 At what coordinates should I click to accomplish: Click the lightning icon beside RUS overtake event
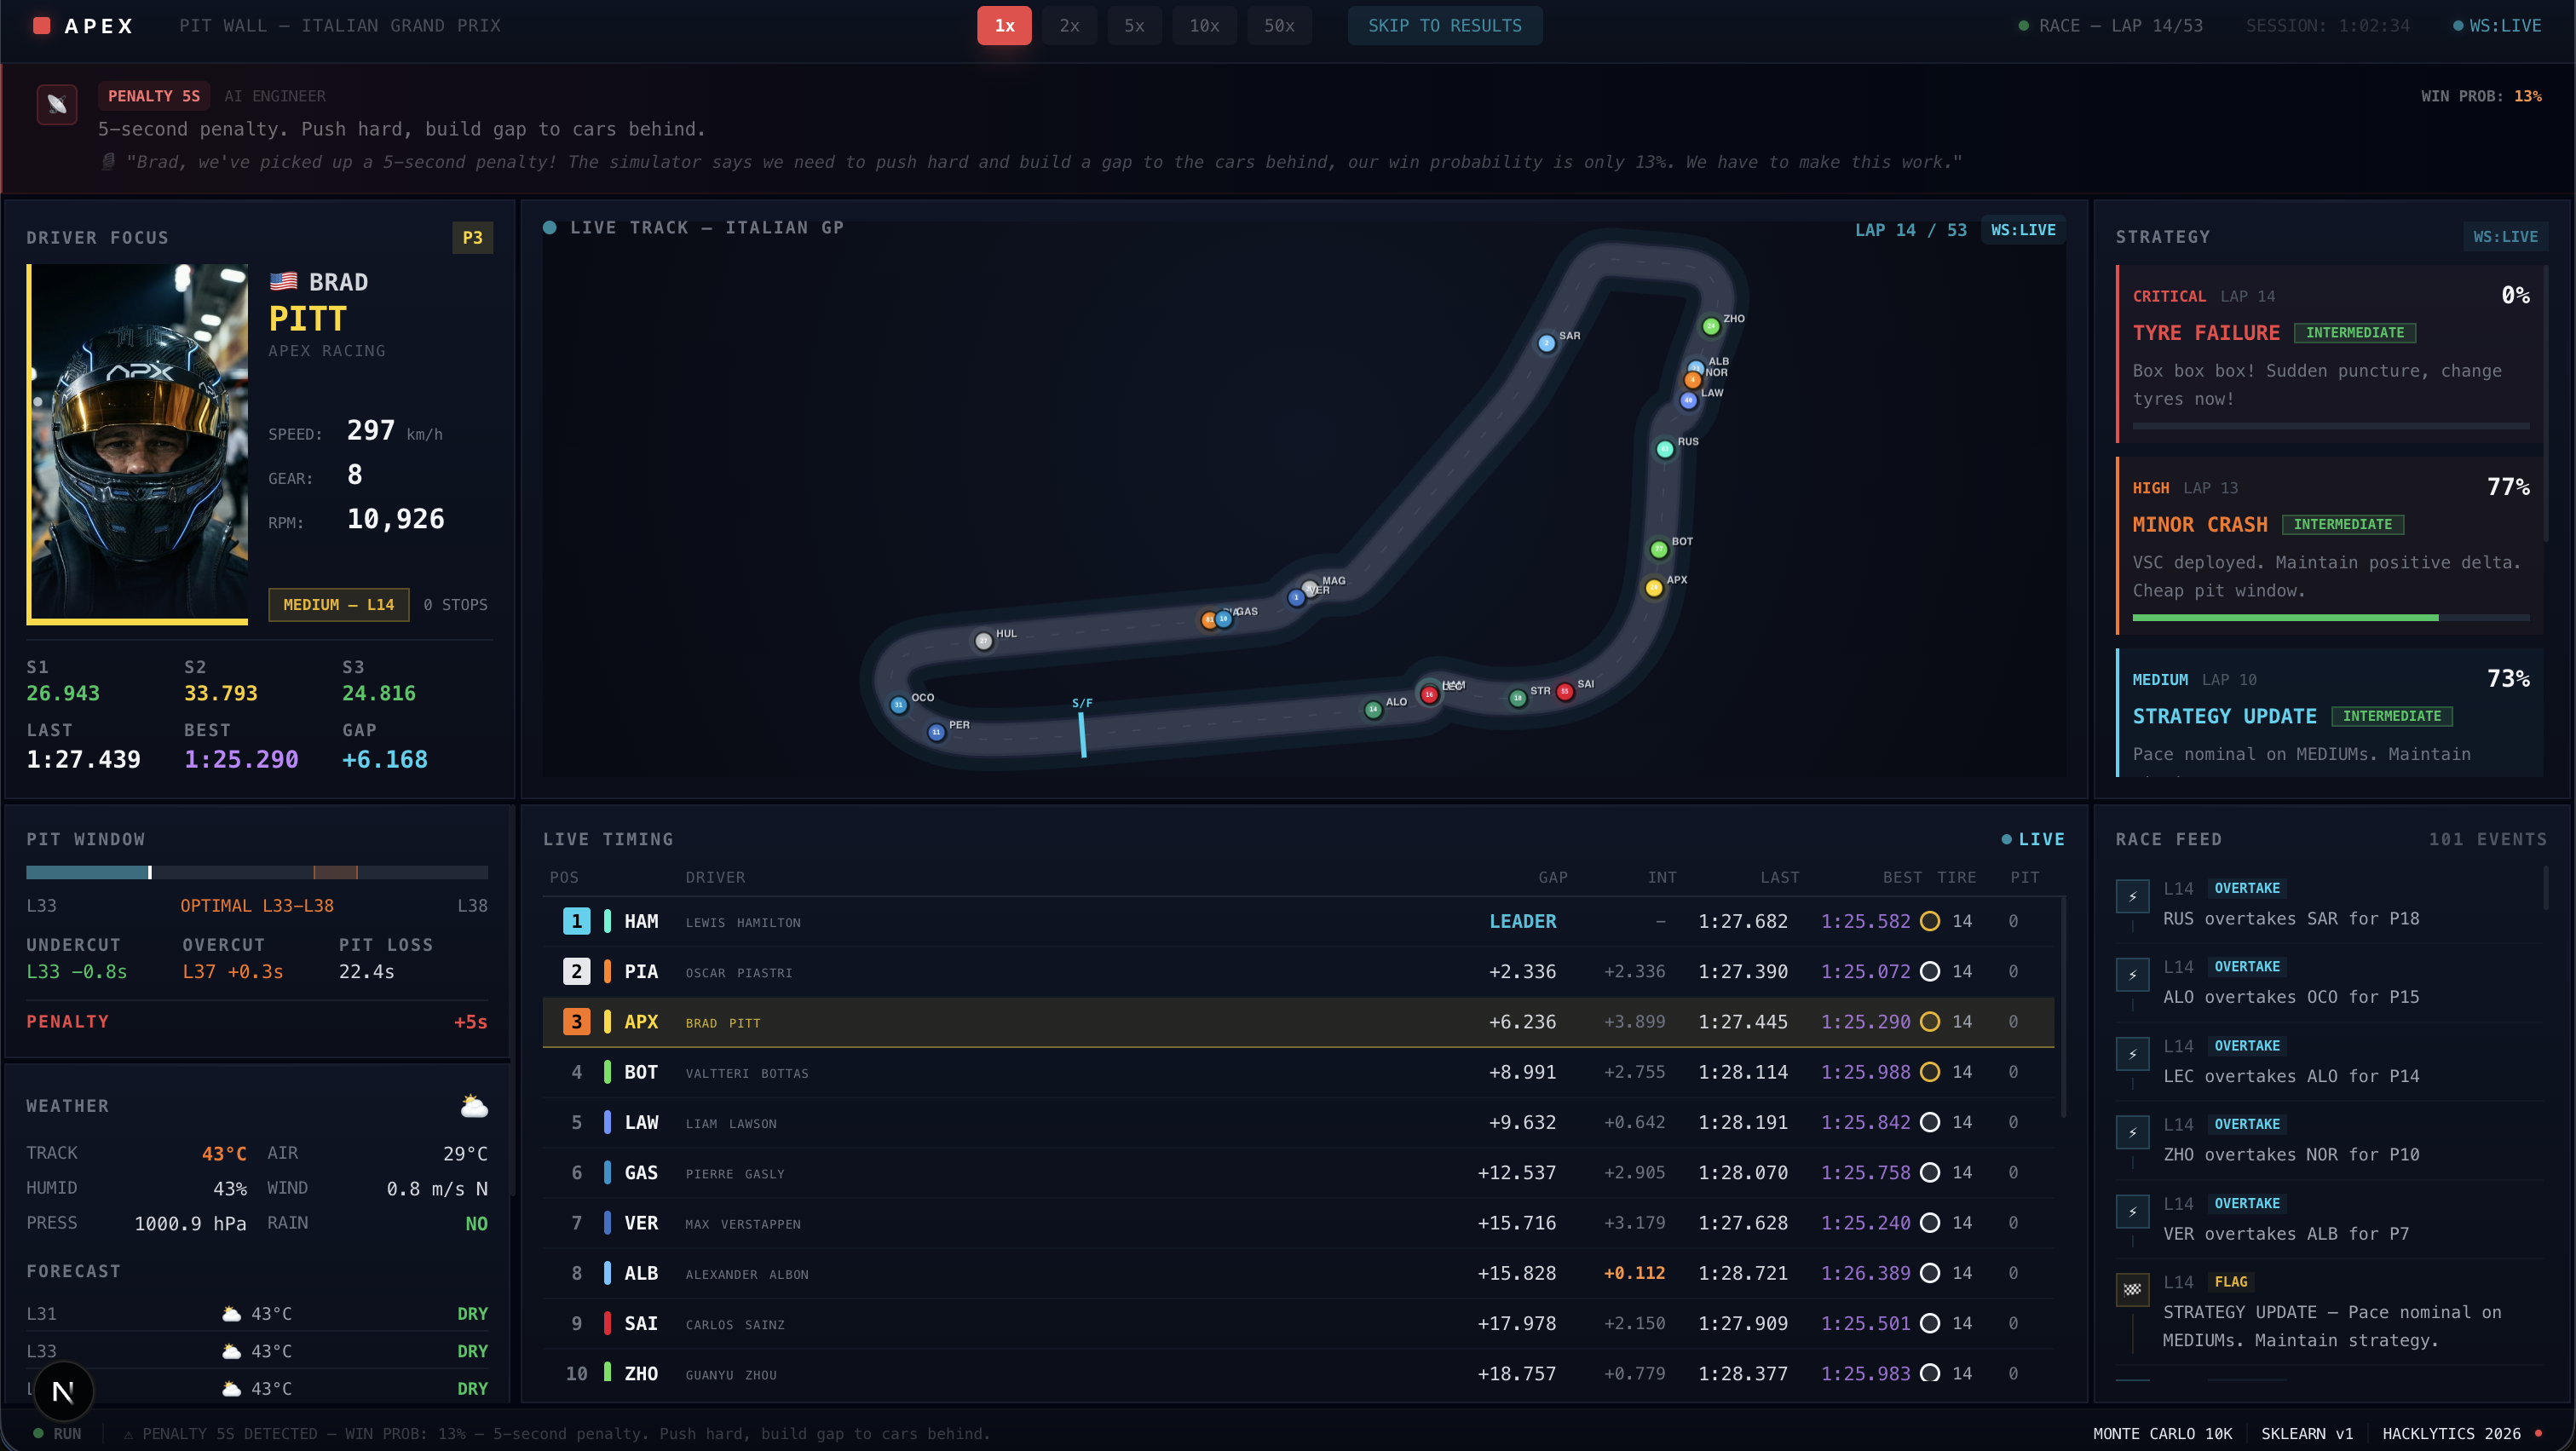(x=2132, y=896)
